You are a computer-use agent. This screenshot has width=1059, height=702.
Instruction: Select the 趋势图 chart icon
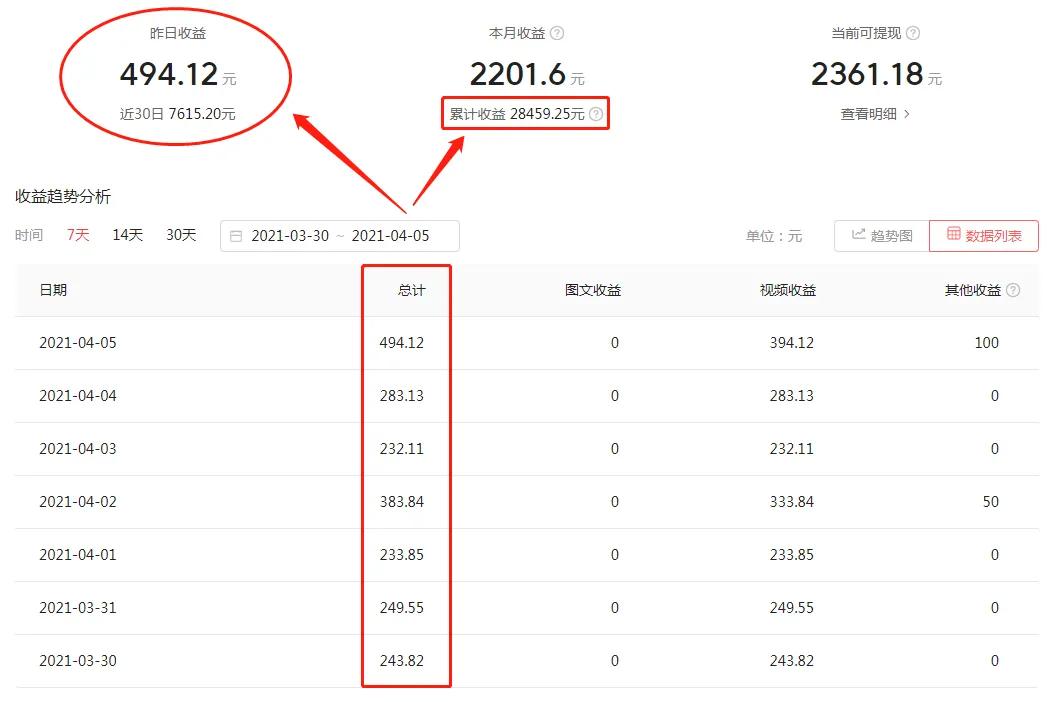[857, 235]
